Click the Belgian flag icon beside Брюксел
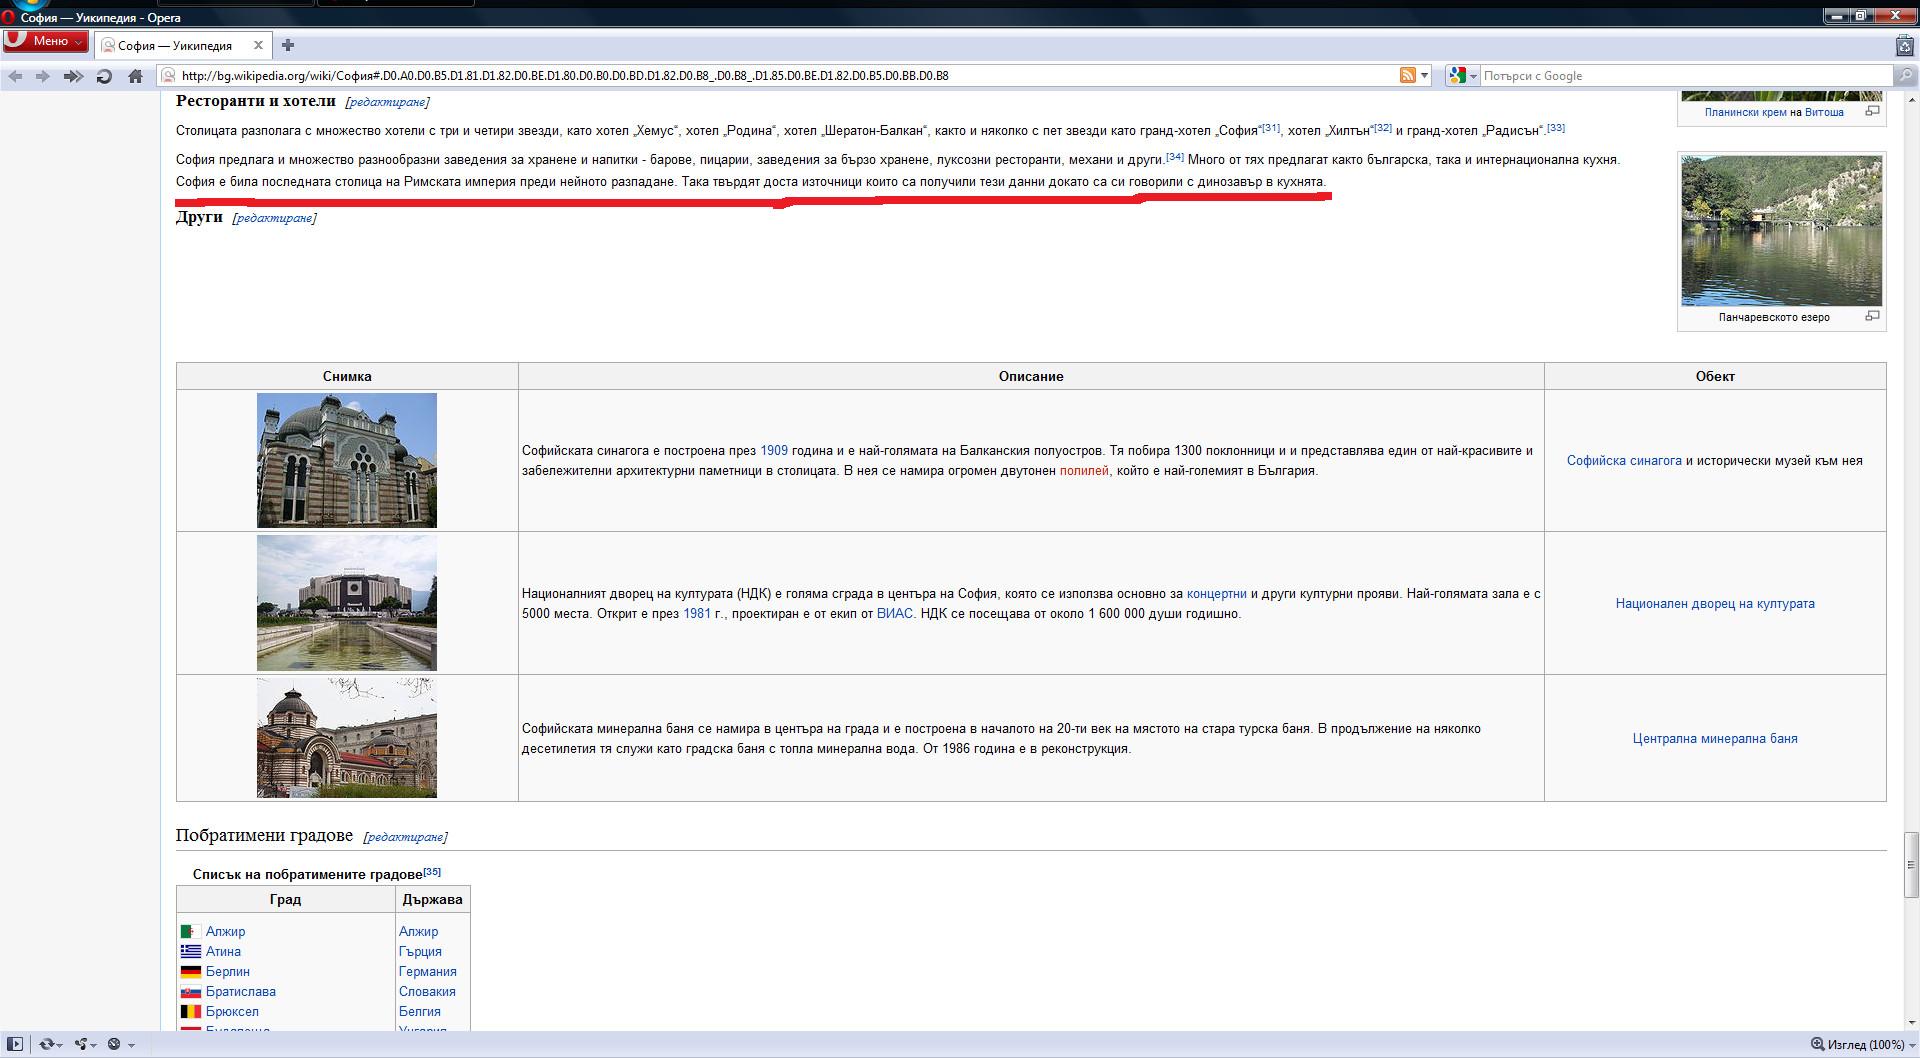Viewport: 1920px width, 1058px height. 191,1012
